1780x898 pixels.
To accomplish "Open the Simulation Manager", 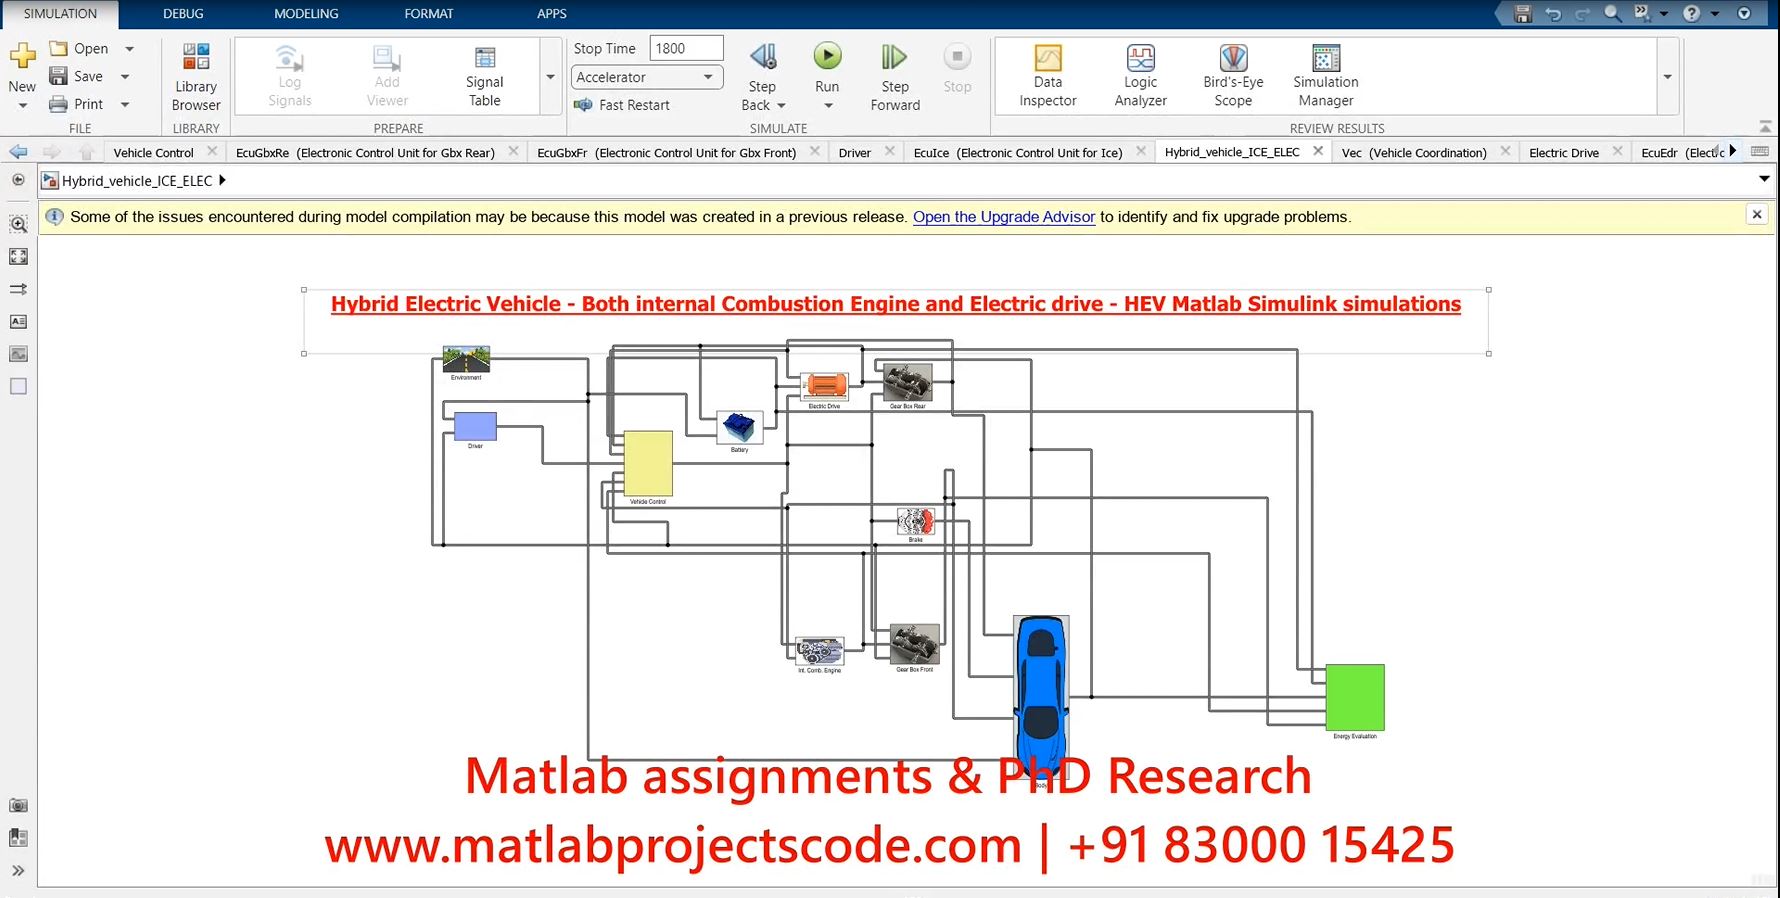I will click(x=1326, y=76).
